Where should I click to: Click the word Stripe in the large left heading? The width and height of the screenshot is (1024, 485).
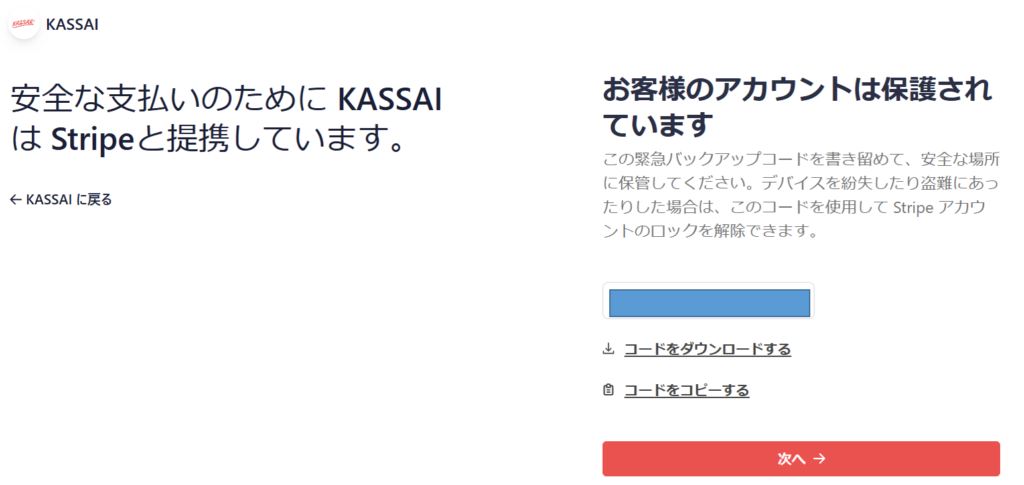point(92,138)
